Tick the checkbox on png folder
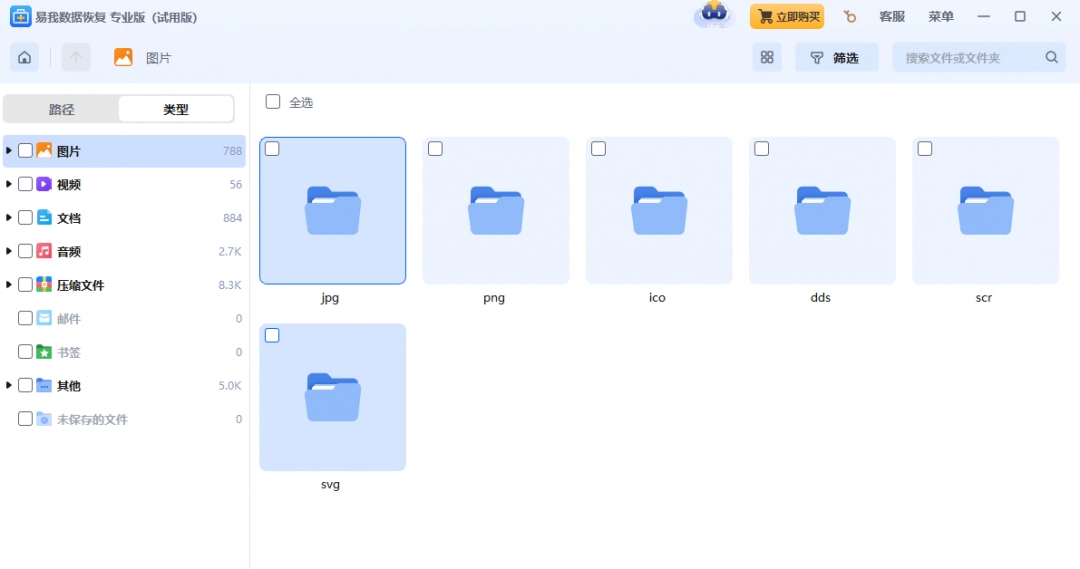The width and height of the screenshot is (1080, 569). coord(435,149)
